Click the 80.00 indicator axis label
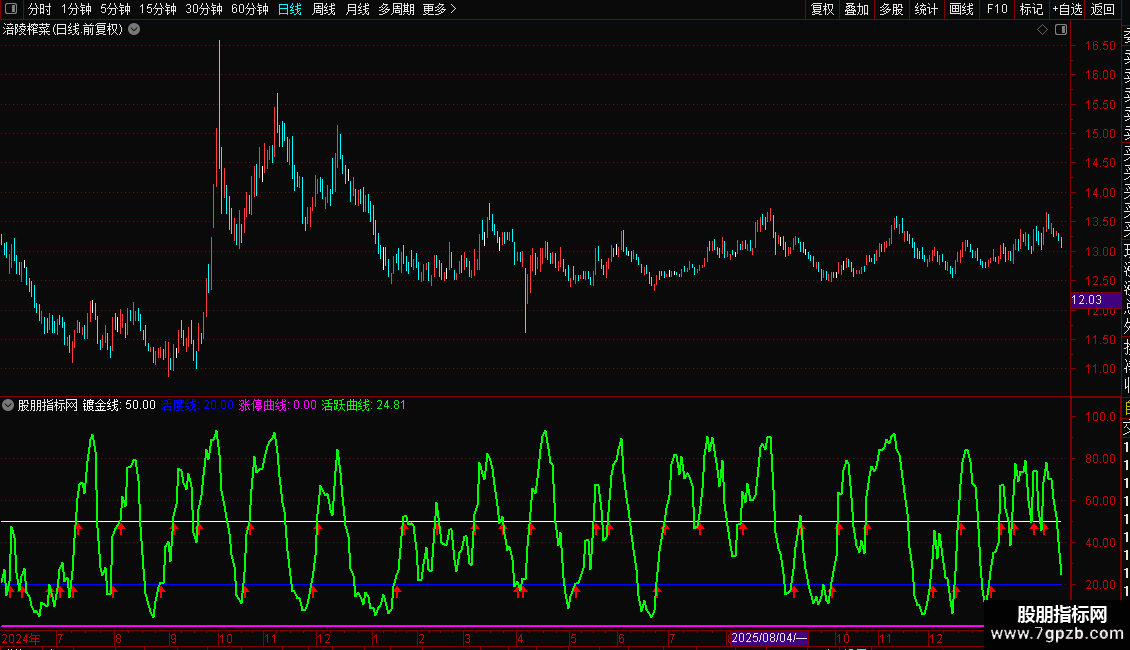Image resolution: width=1130 pixels, height=650 pixels. [1100, 458]
